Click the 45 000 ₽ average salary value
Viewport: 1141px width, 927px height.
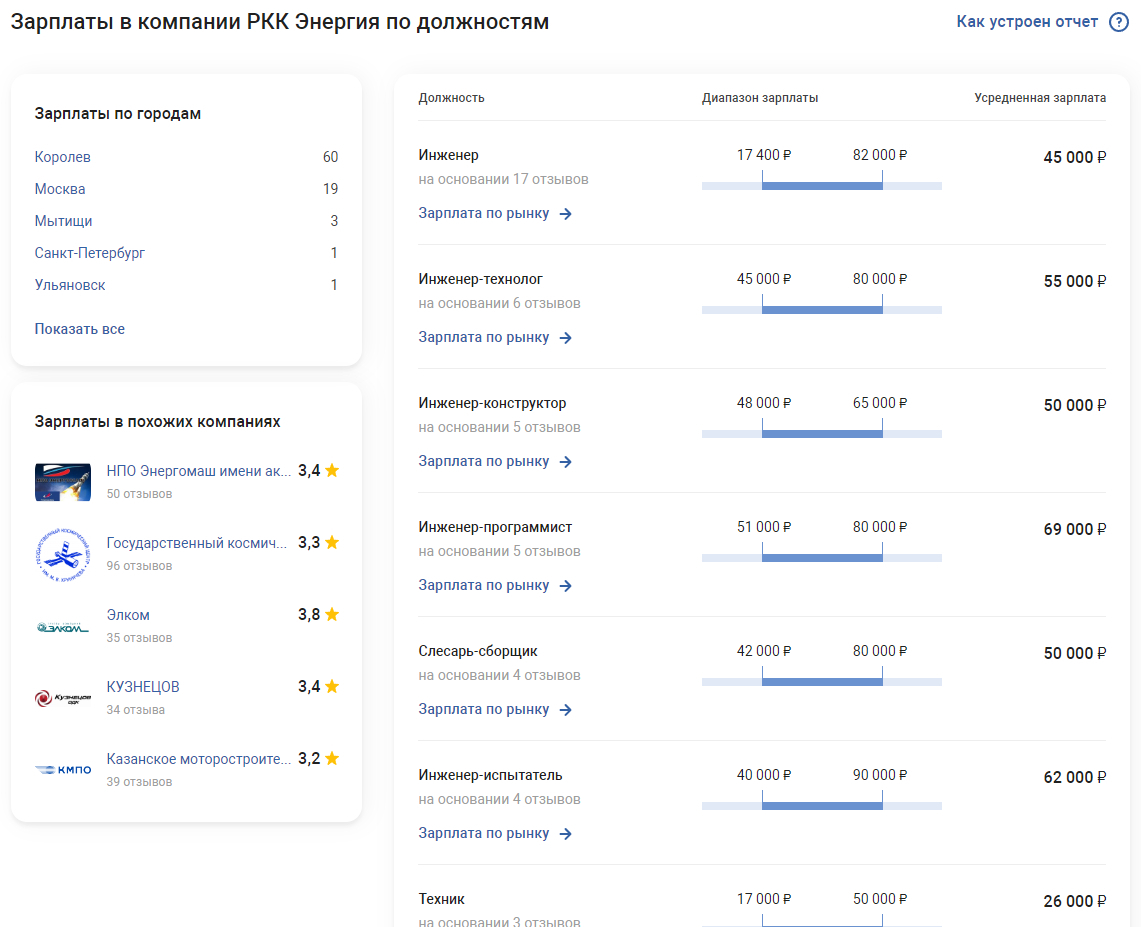pos(1075,158)
